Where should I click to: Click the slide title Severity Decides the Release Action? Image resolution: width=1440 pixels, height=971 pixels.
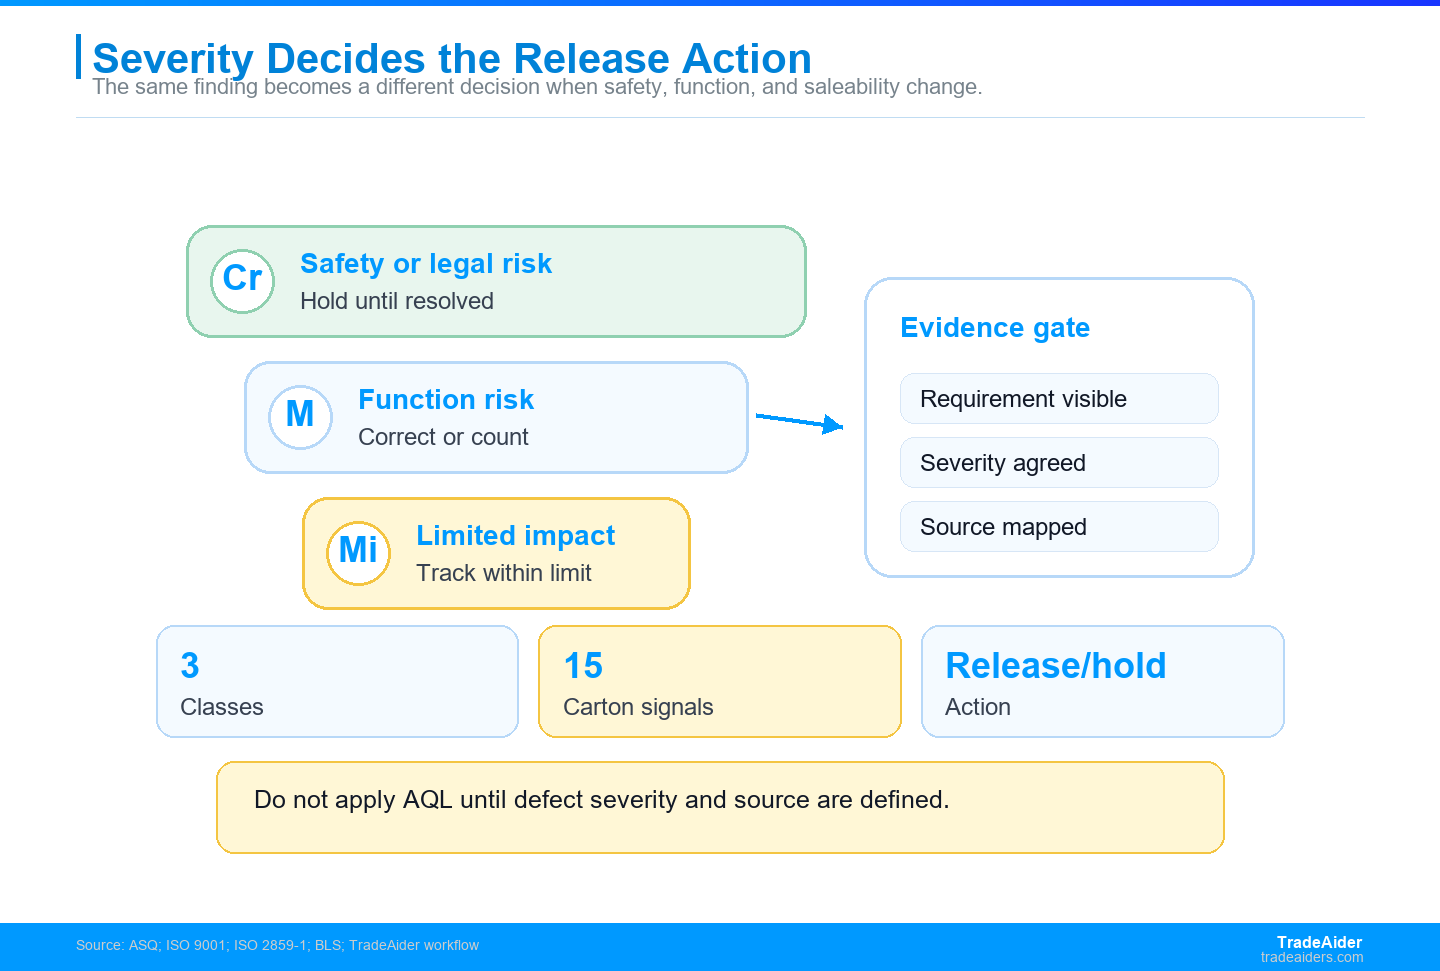pyautogui.click(x=452, y=59)
